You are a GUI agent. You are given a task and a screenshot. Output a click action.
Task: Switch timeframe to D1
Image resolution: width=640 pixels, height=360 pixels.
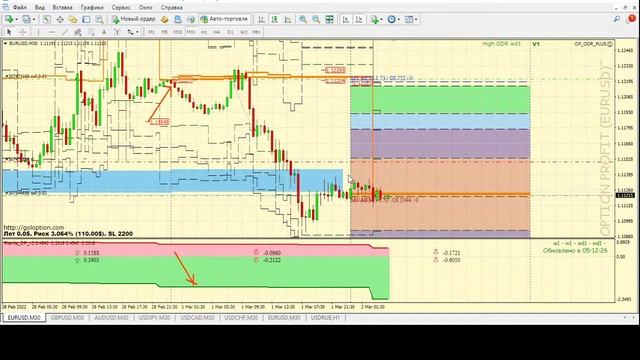(230, 32)
